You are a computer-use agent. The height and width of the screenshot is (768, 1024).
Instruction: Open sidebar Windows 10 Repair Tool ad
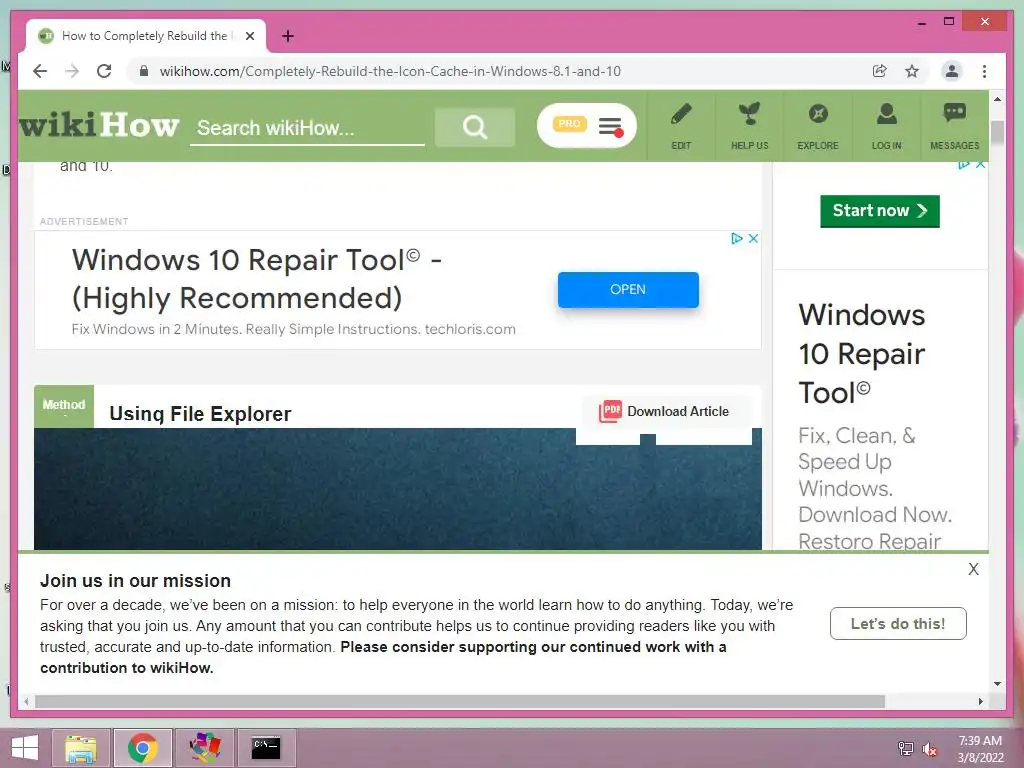click(861, 354)
